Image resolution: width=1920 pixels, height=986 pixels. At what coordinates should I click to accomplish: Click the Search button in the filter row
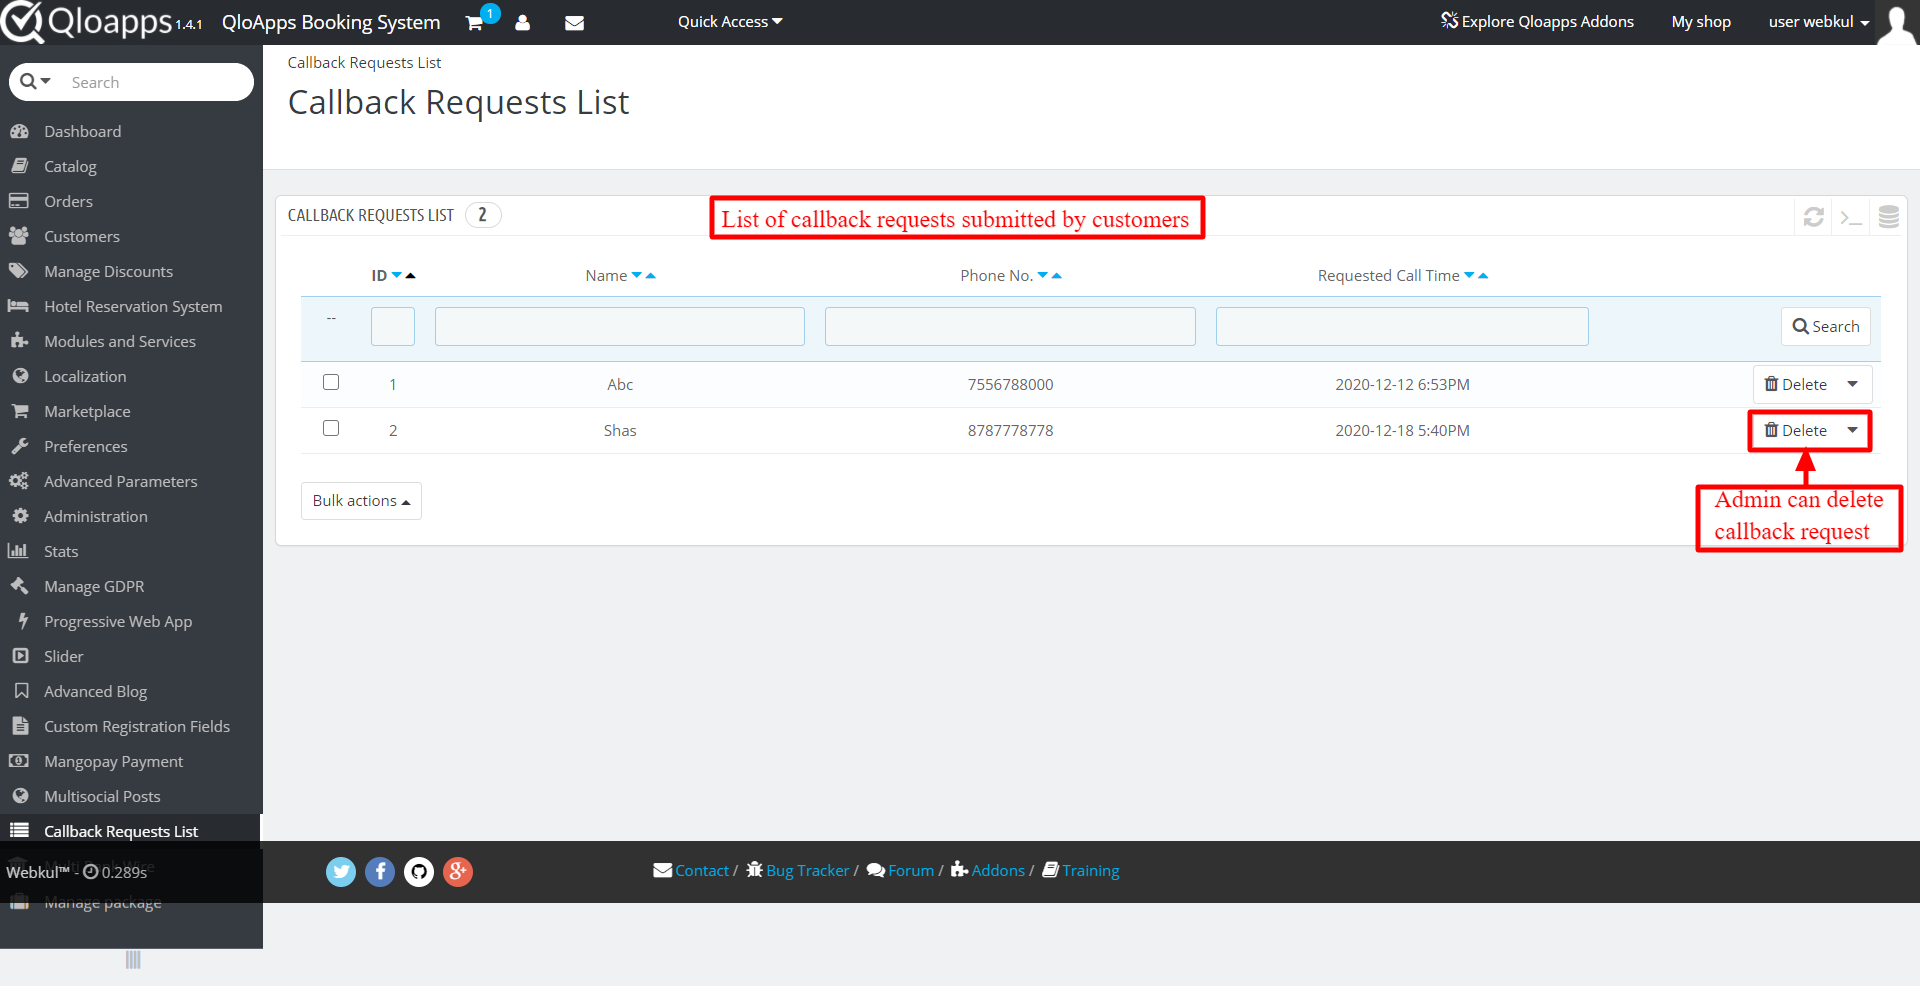pos(1825,326)
